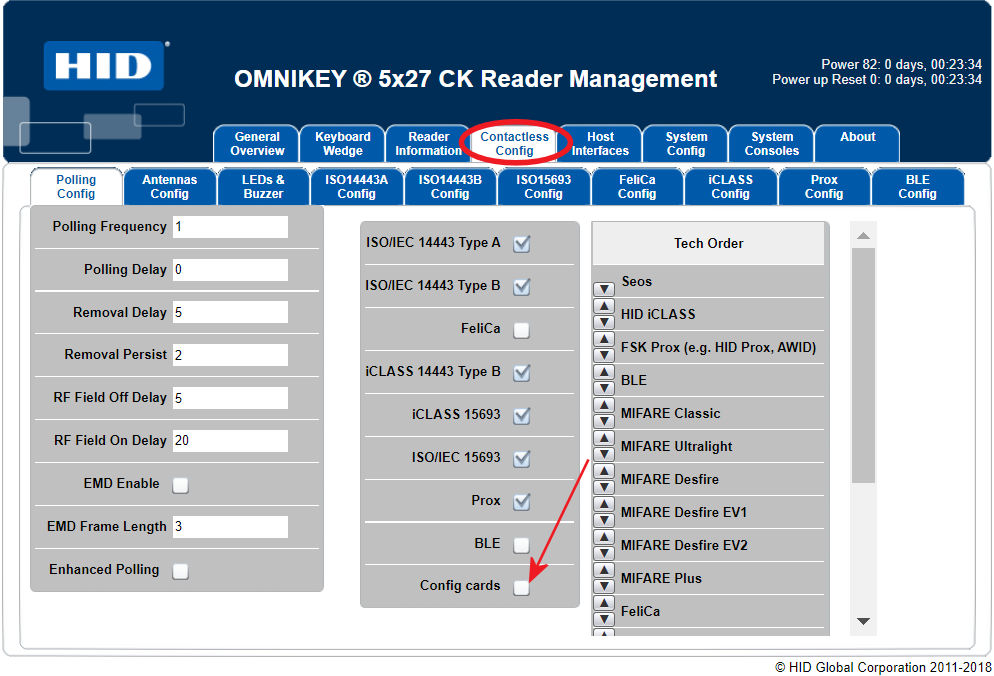Image resolution: width=994 pixels, height=676 pixels.
Task: Click the HID logo
Action: tap(104, 65)
